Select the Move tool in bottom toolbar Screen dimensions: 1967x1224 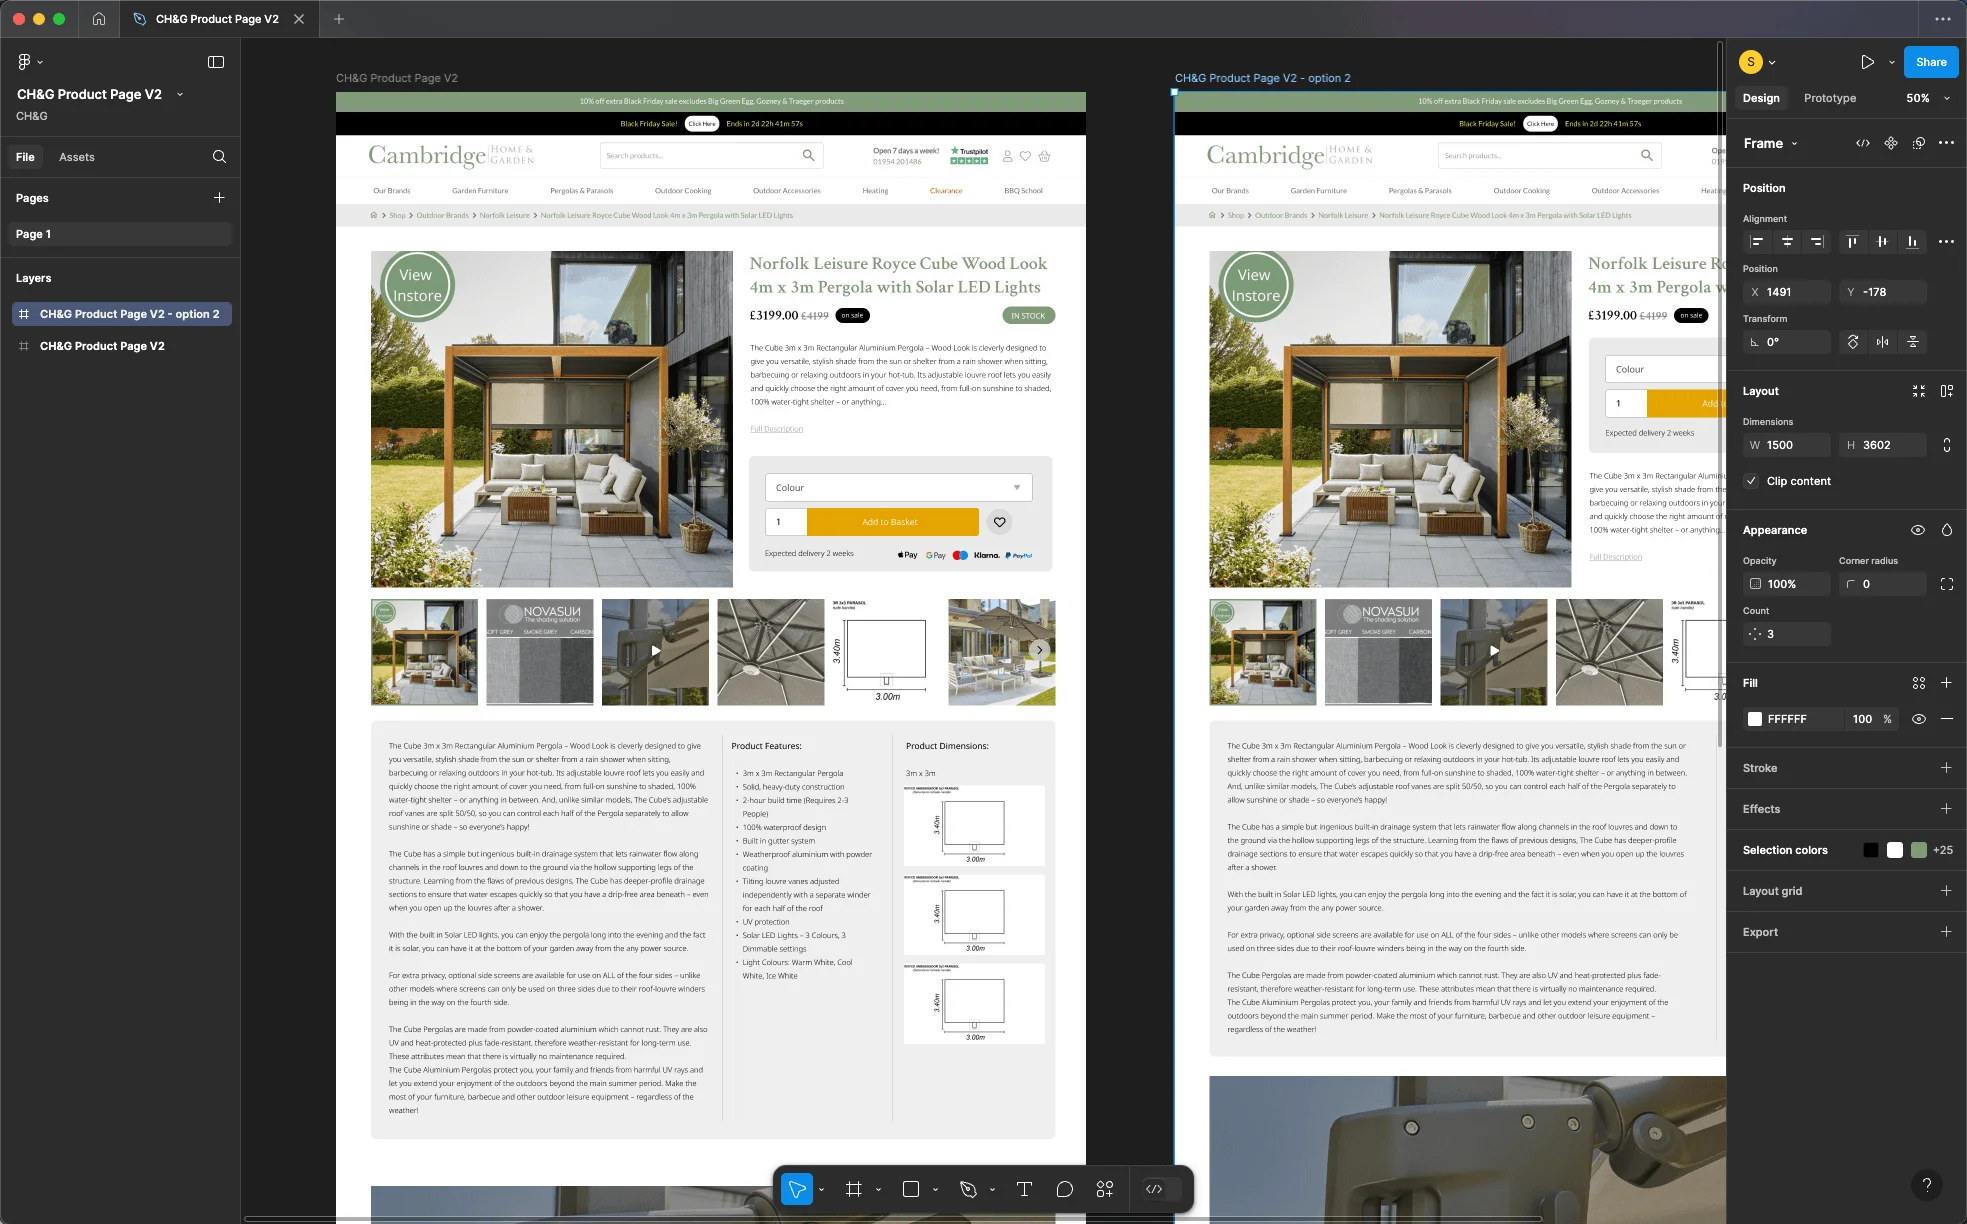(x=797, y=1189)
